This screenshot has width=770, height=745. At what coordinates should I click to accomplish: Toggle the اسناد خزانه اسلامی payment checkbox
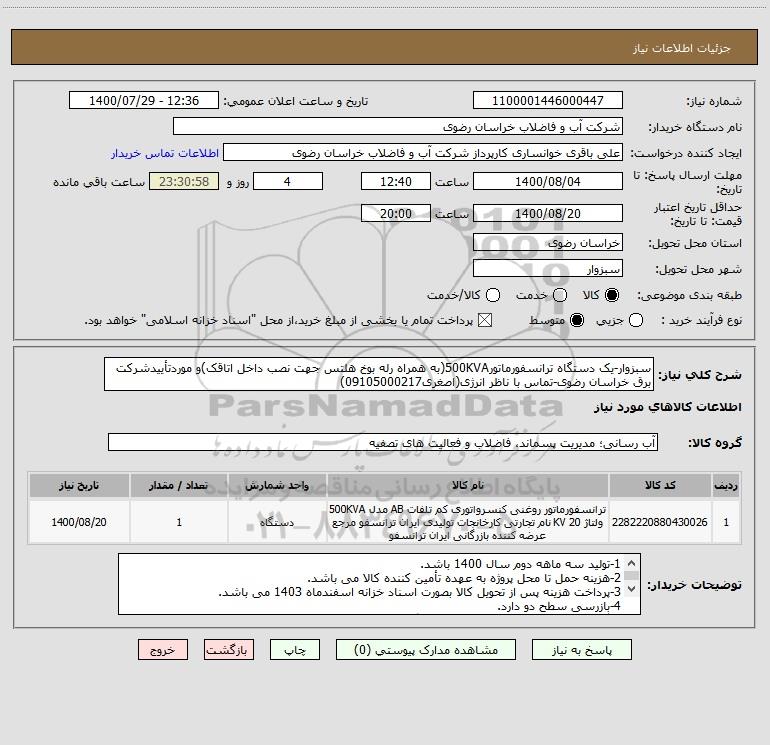(x=485, y=321)
